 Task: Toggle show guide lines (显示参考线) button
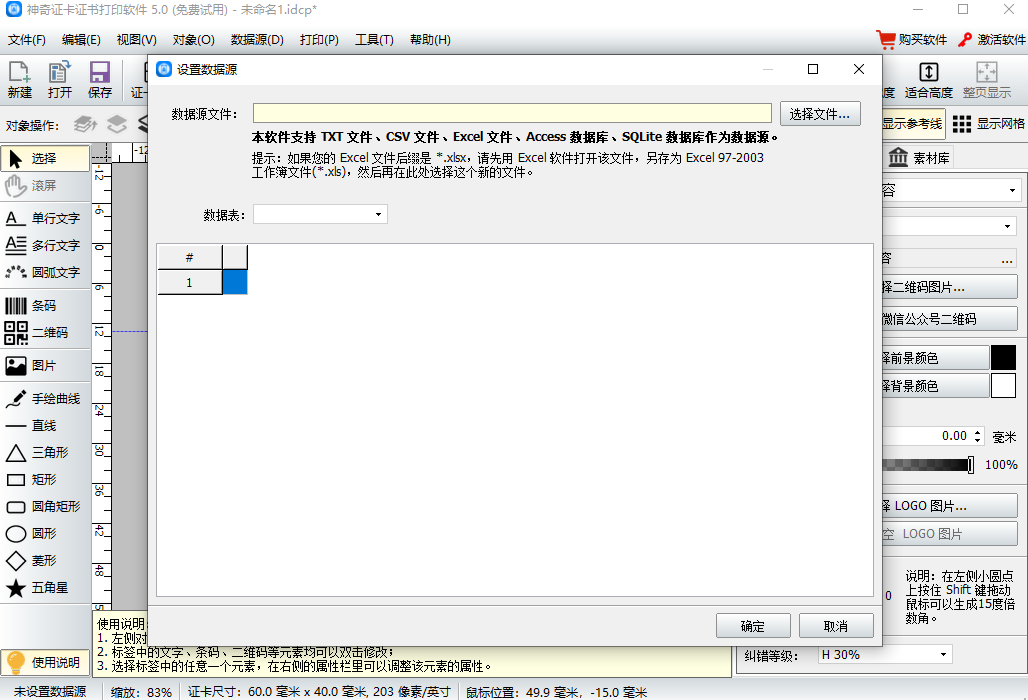click(x=912, y=124)
